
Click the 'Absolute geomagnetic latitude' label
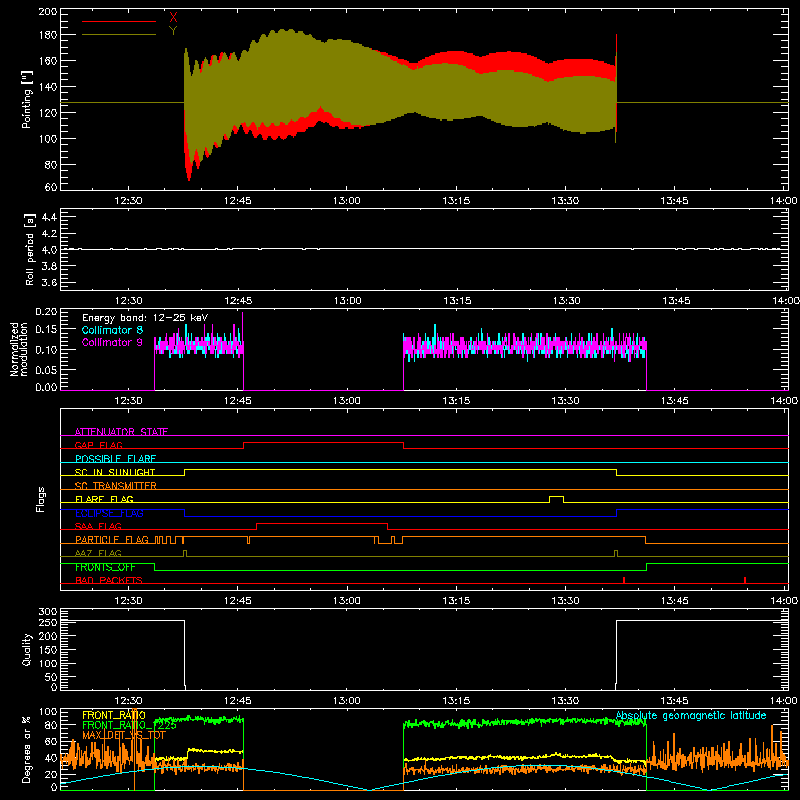pyautogui.click(x=691, y=716)
